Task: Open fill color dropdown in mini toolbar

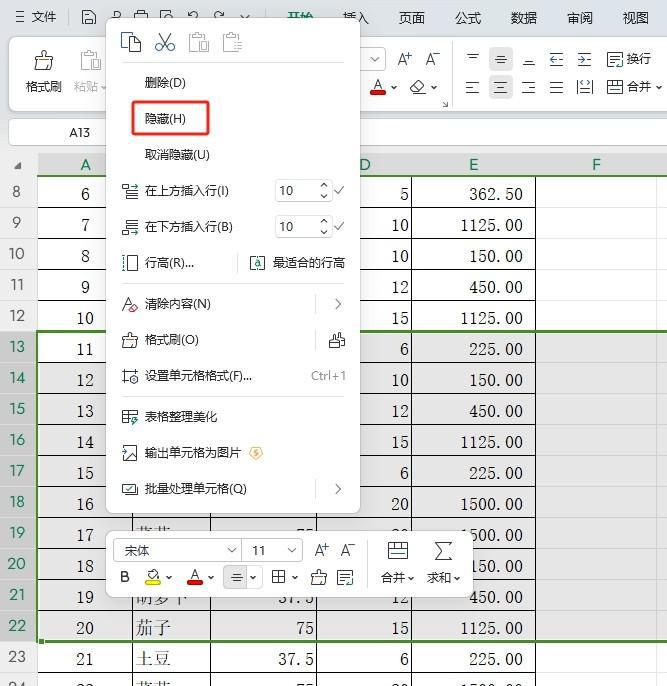Action: [x=169, y=578]
